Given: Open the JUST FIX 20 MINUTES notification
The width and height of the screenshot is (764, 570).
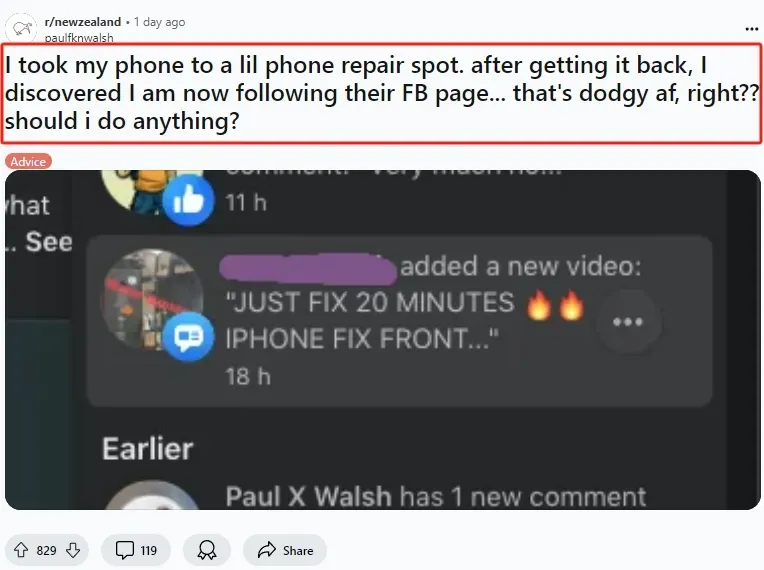Looking at the screenshot, I should [x=400, y=321].
